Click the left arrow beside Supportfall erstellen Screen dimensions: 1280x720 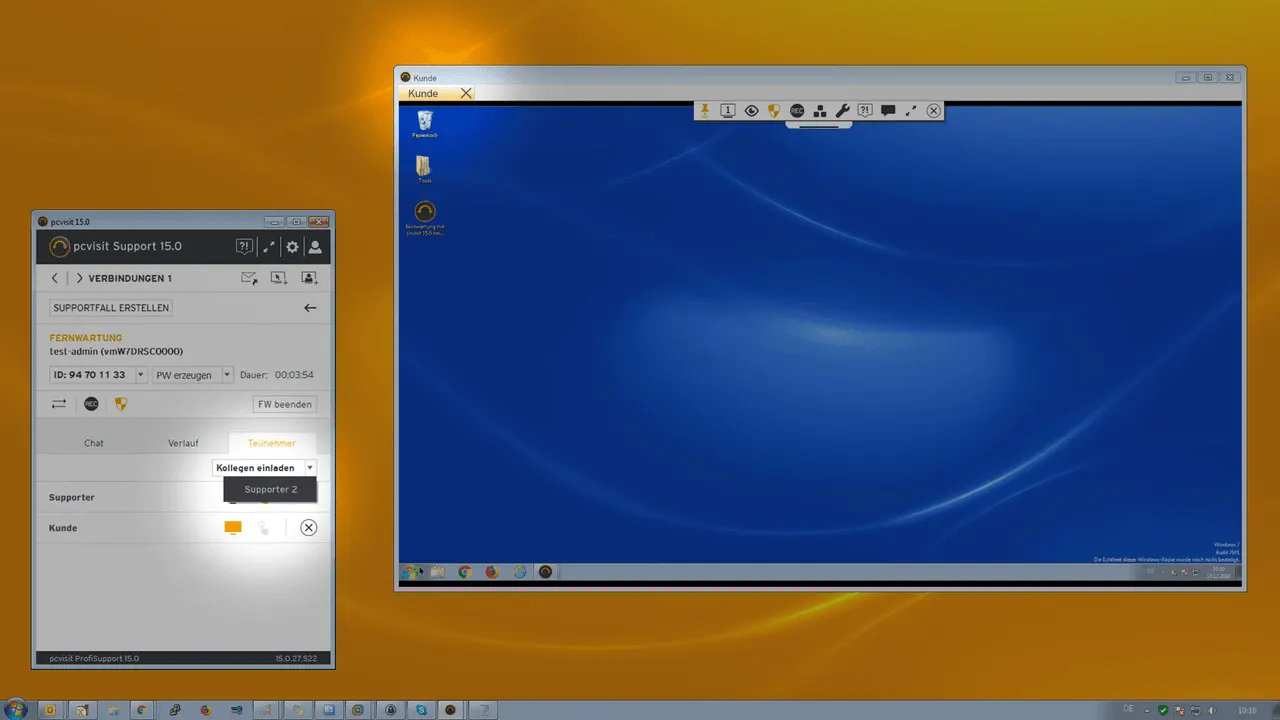[x=310, y=308]
